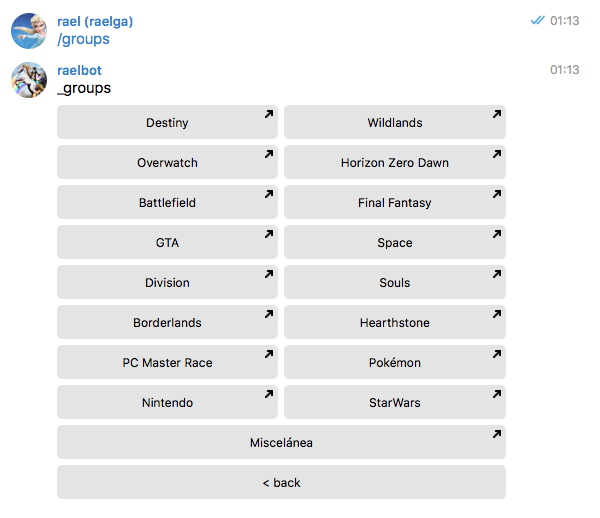Open the Division group link
600x518 pixels.
pyautogui.click(x=167, y=283)
